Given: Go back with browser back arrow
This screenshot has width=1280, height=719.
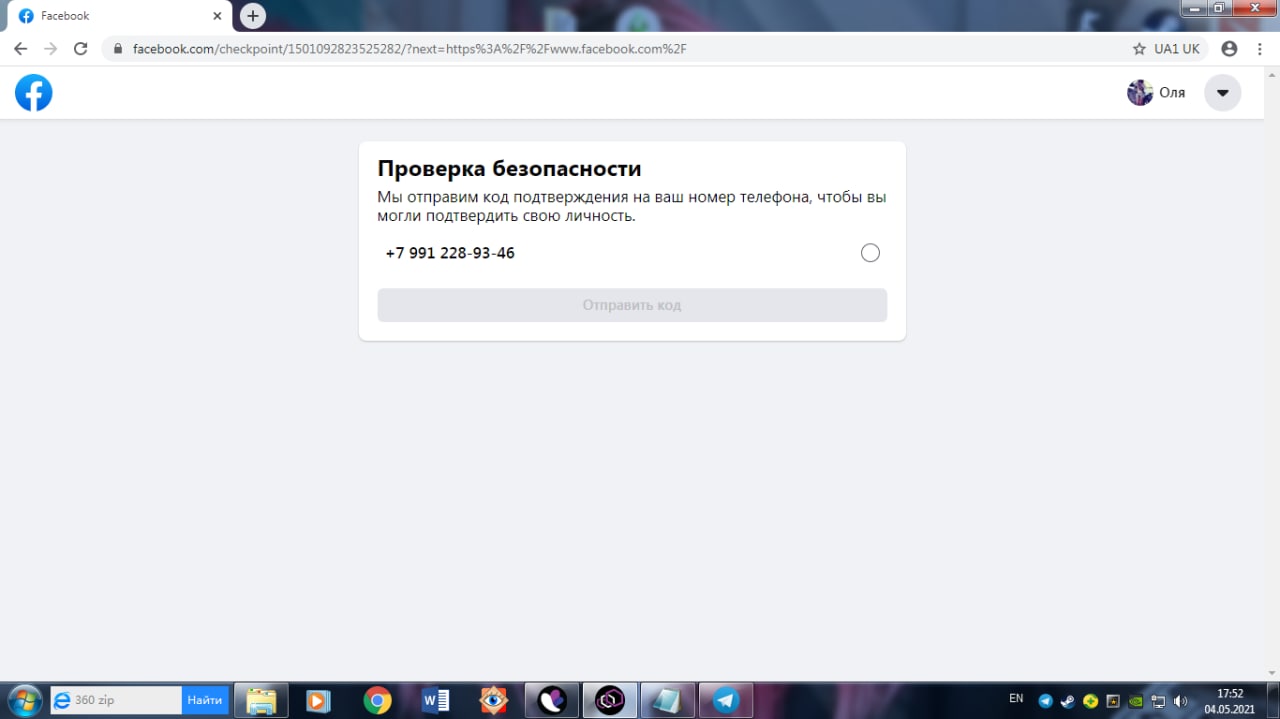Looking at the screenshot, I should (x=20, y=48).
